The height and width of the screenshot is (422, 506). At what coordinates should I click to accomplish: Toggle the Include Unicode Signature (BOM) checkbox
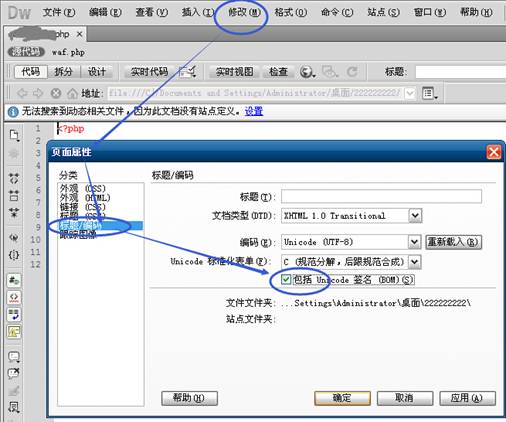click(x=286, y=279)
